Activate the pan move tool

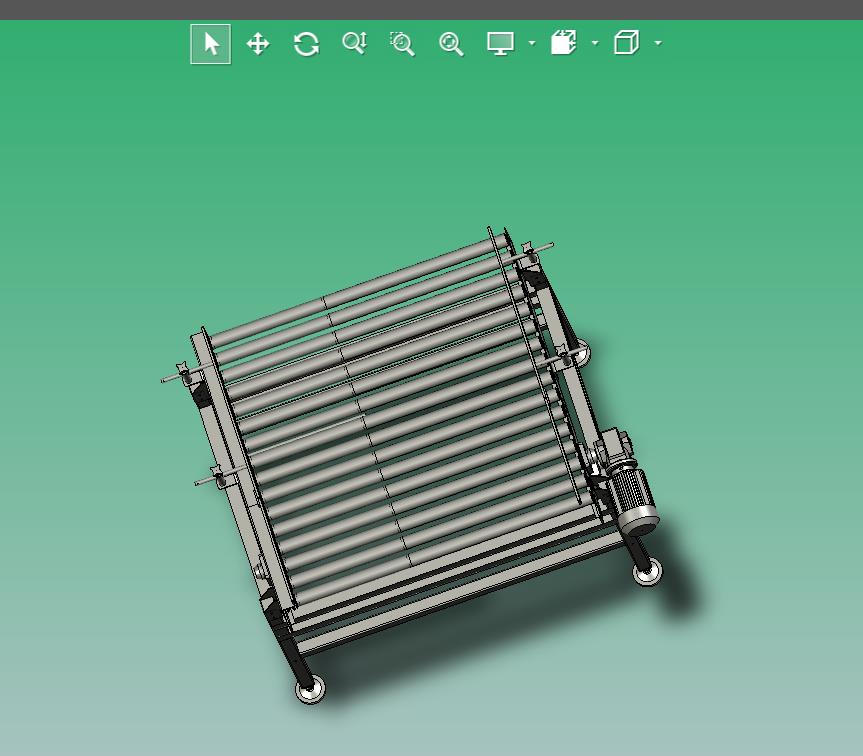click(x=258, y=44)
